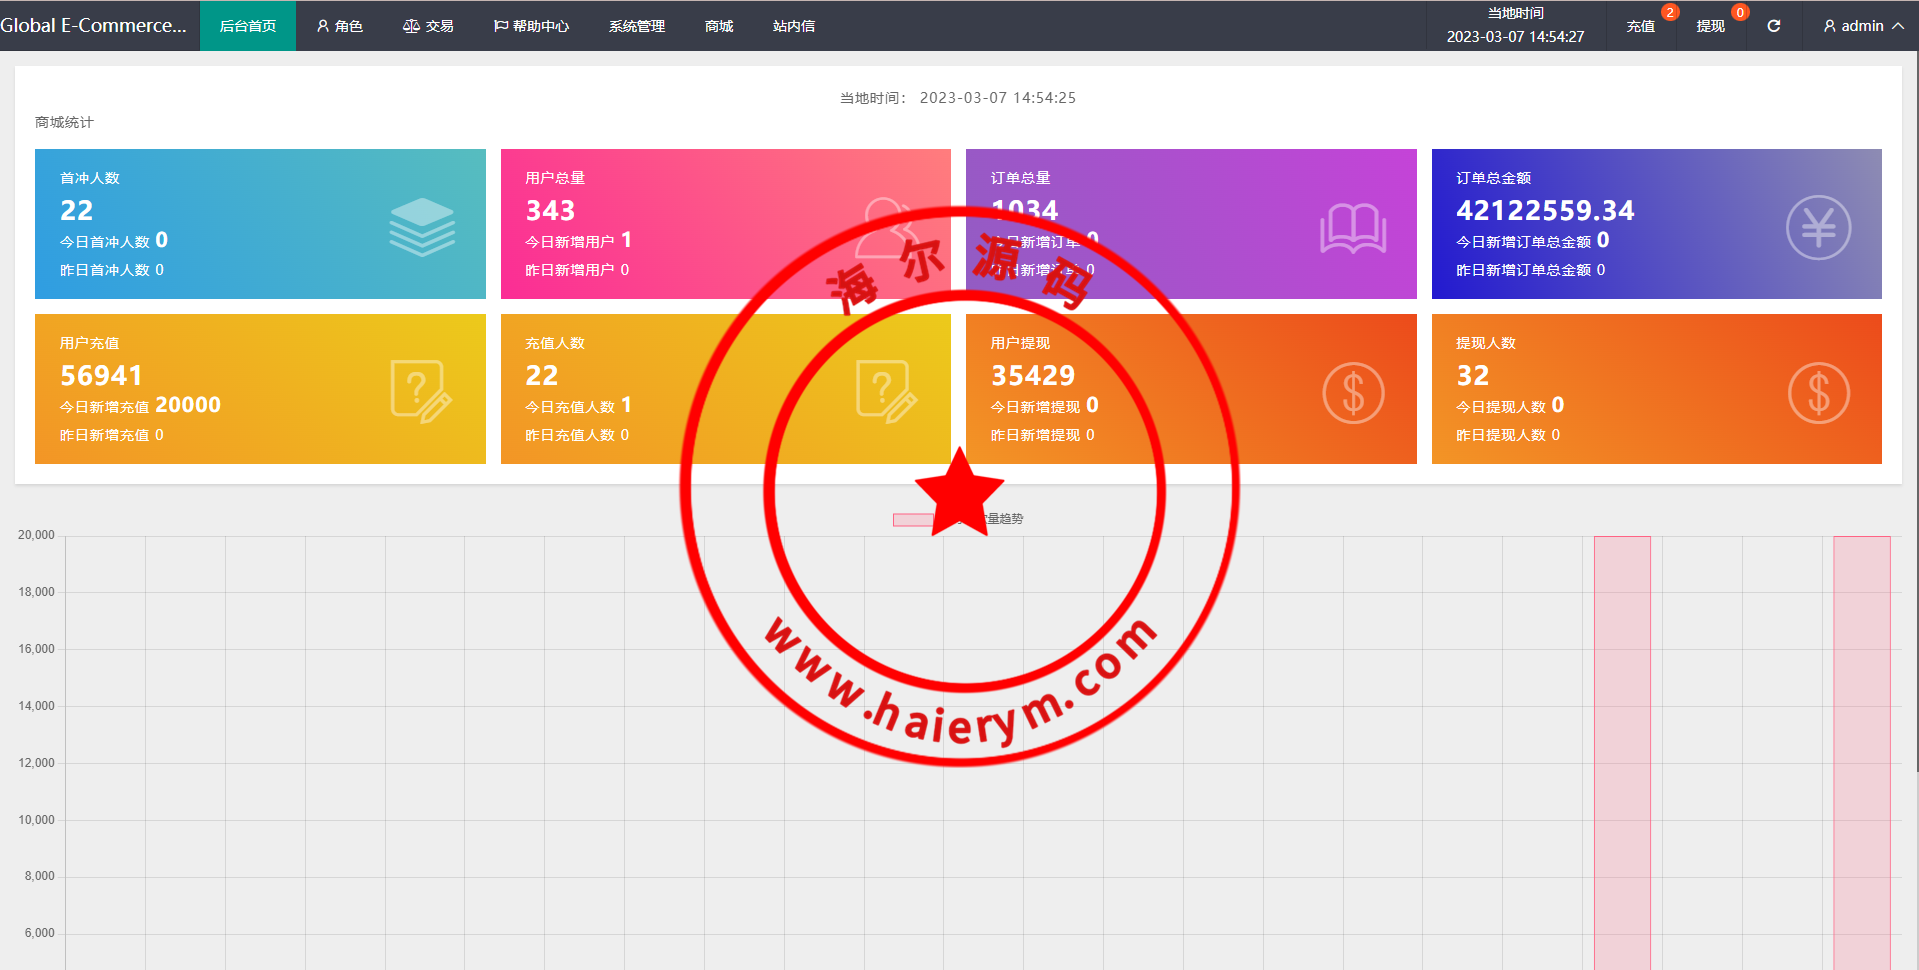Click the yen icon in 订单总金额 card
Viewport: 1919px width, 970px height.
(x=1817, y=228)
